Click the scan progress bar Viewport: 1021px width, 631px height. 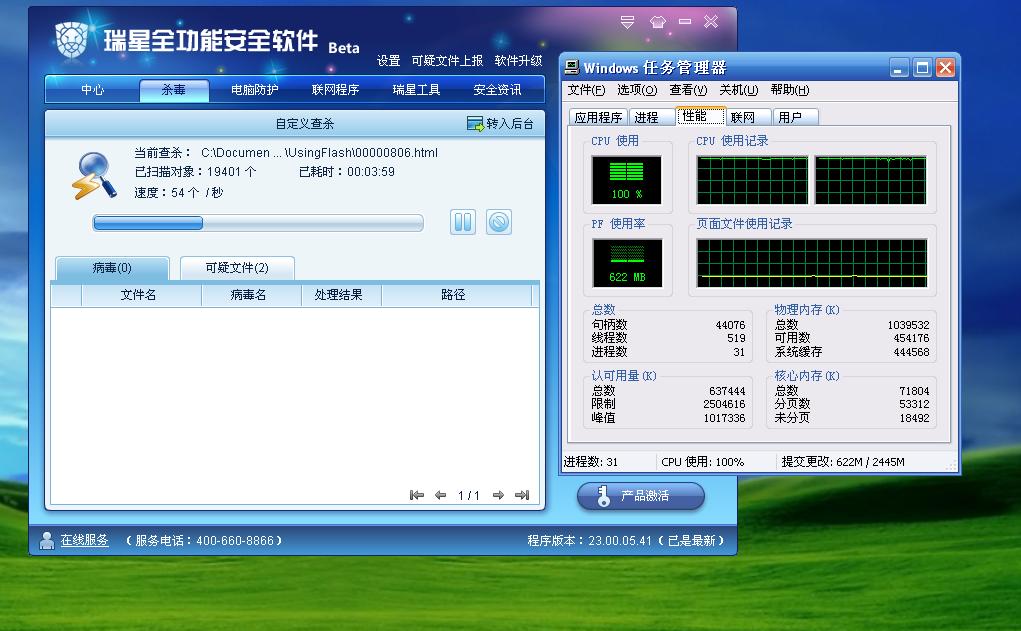click(258, 223)
